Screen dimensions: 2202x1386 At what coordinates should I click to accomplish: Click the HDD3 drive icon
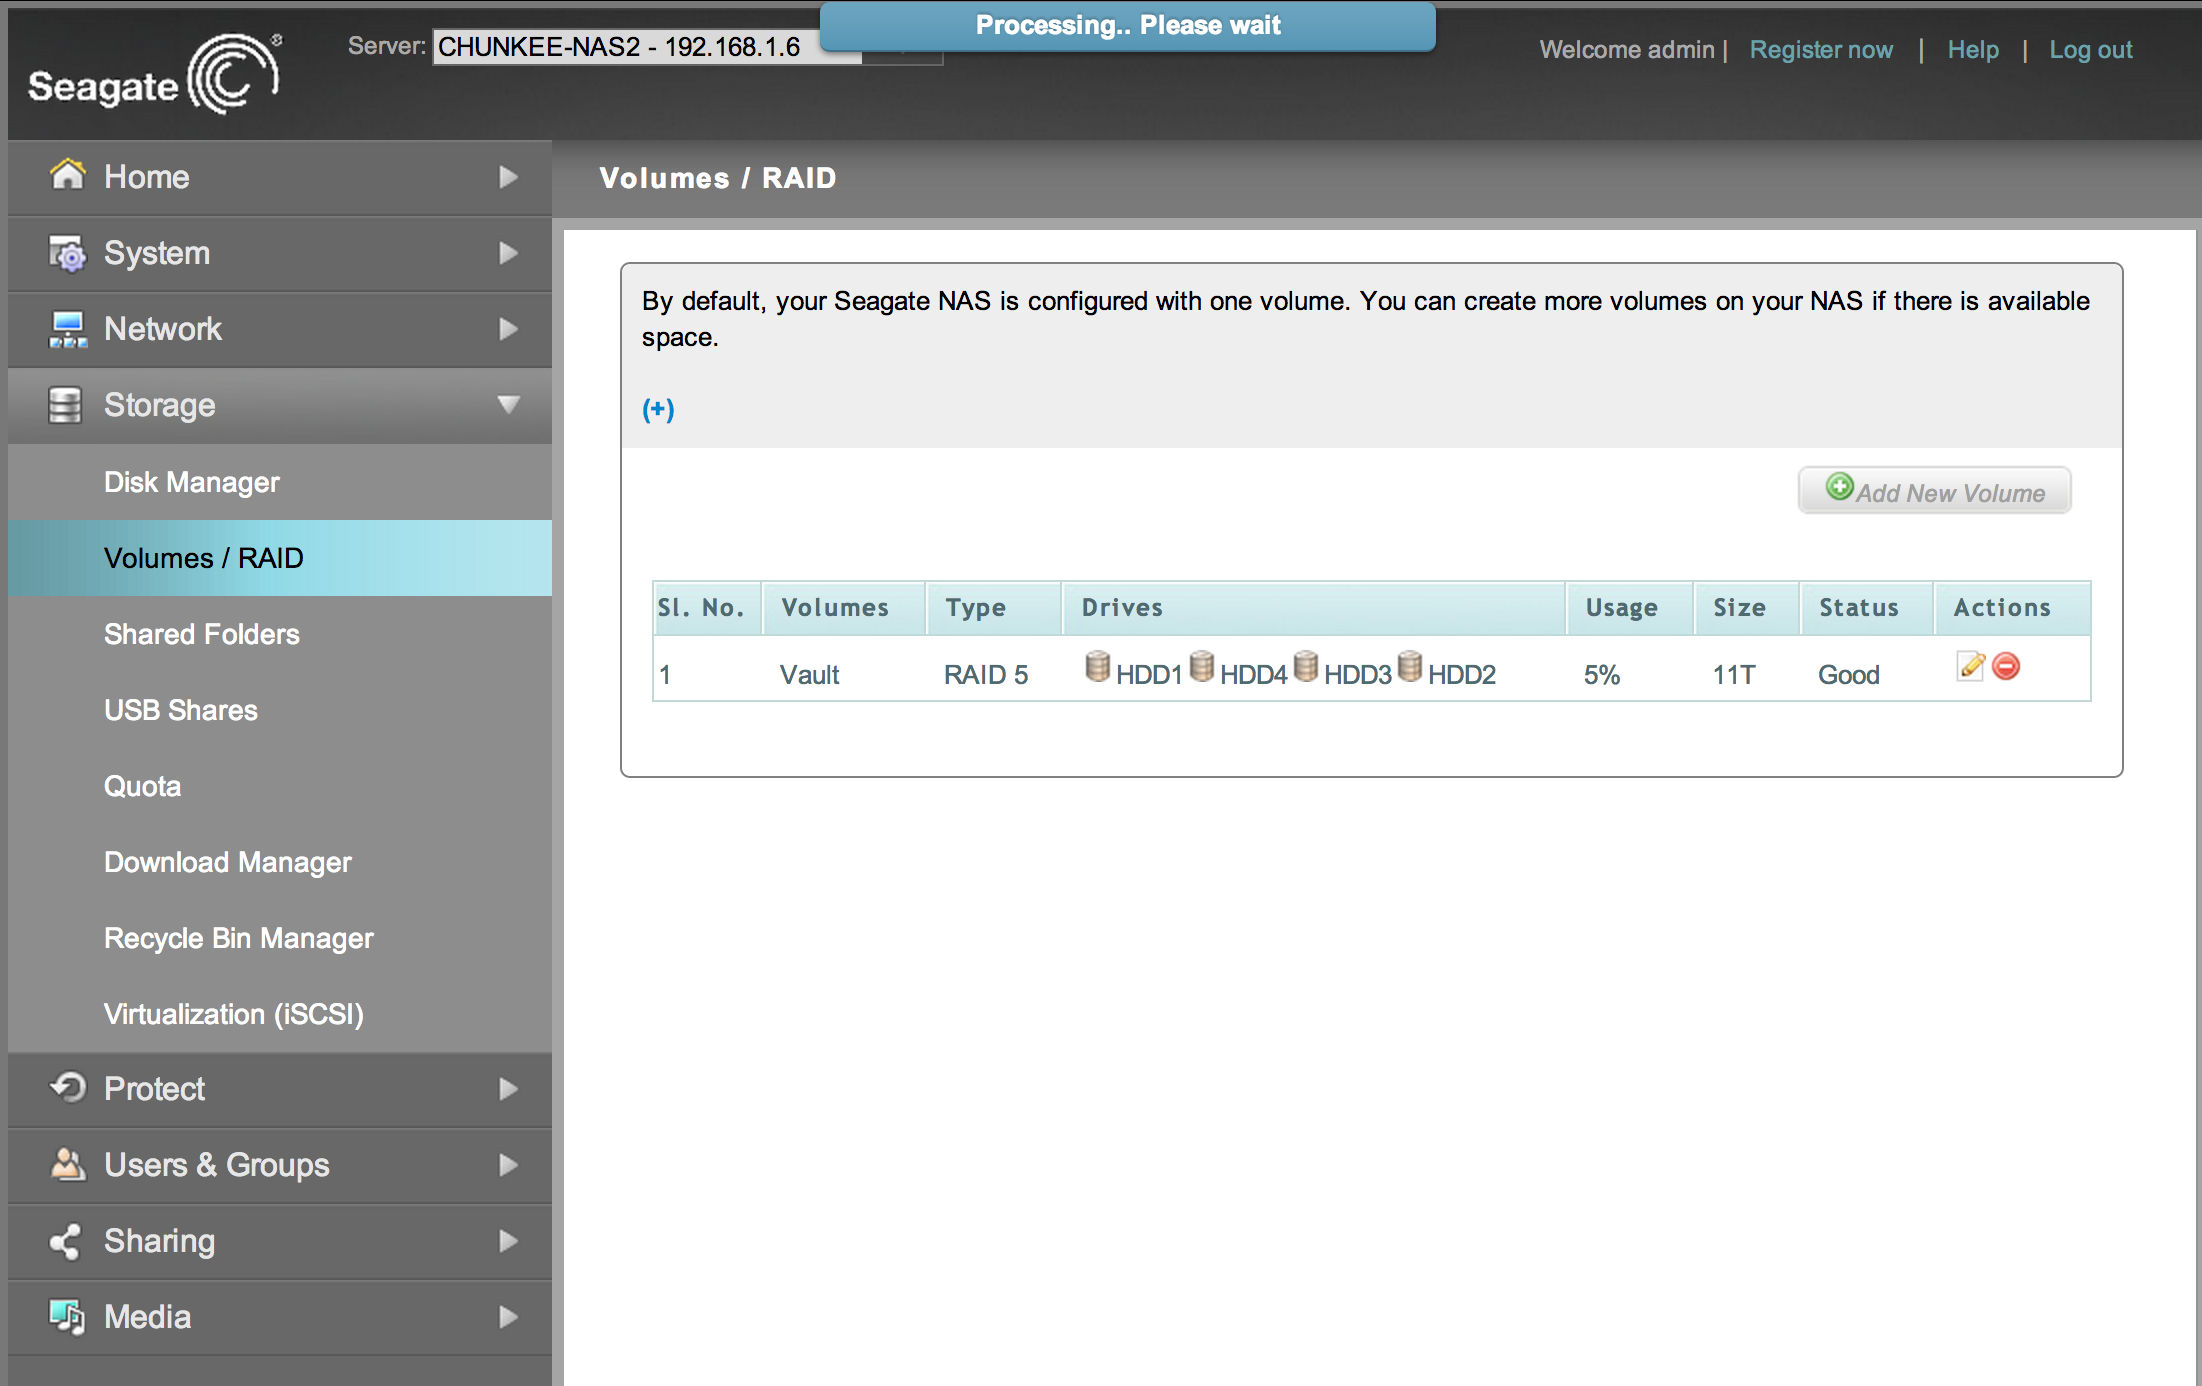[1306, 666]
